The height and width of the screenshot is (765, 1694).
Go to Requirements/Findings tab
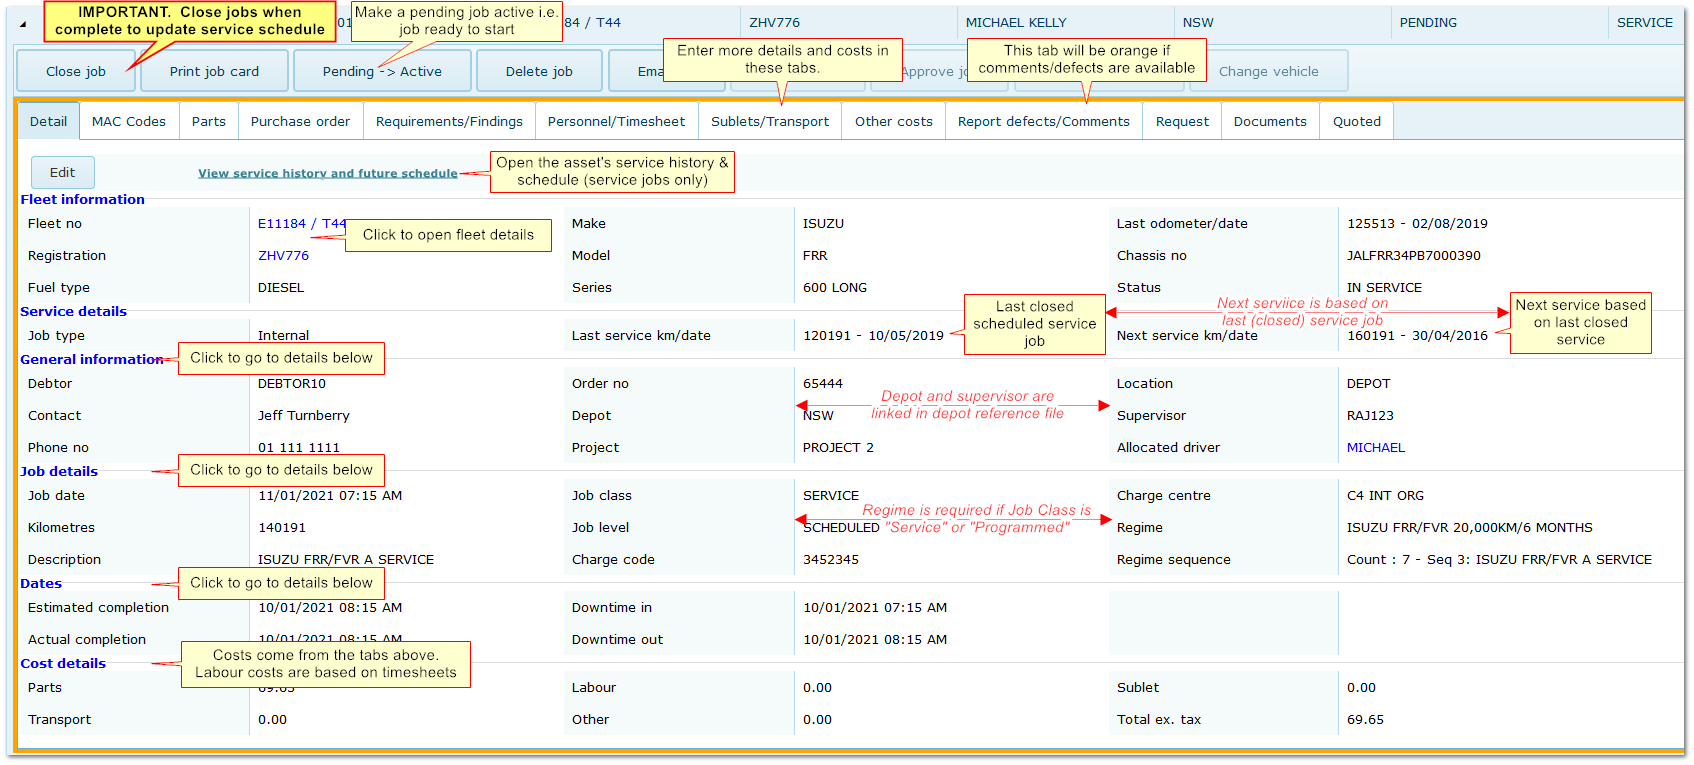[449, 122]
